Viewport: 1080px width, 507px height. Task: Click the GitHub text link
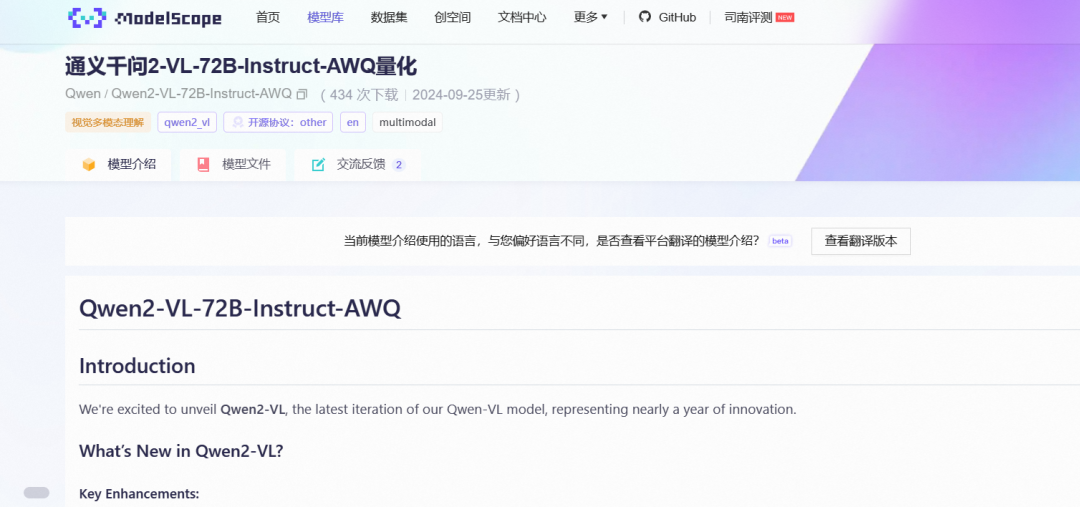tap(677, 17)
